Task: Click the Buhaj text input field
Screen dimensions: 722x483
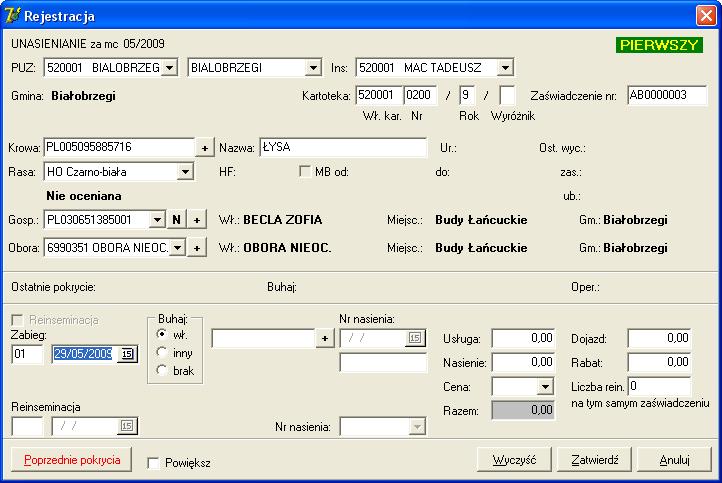Action: coord(263,339)
